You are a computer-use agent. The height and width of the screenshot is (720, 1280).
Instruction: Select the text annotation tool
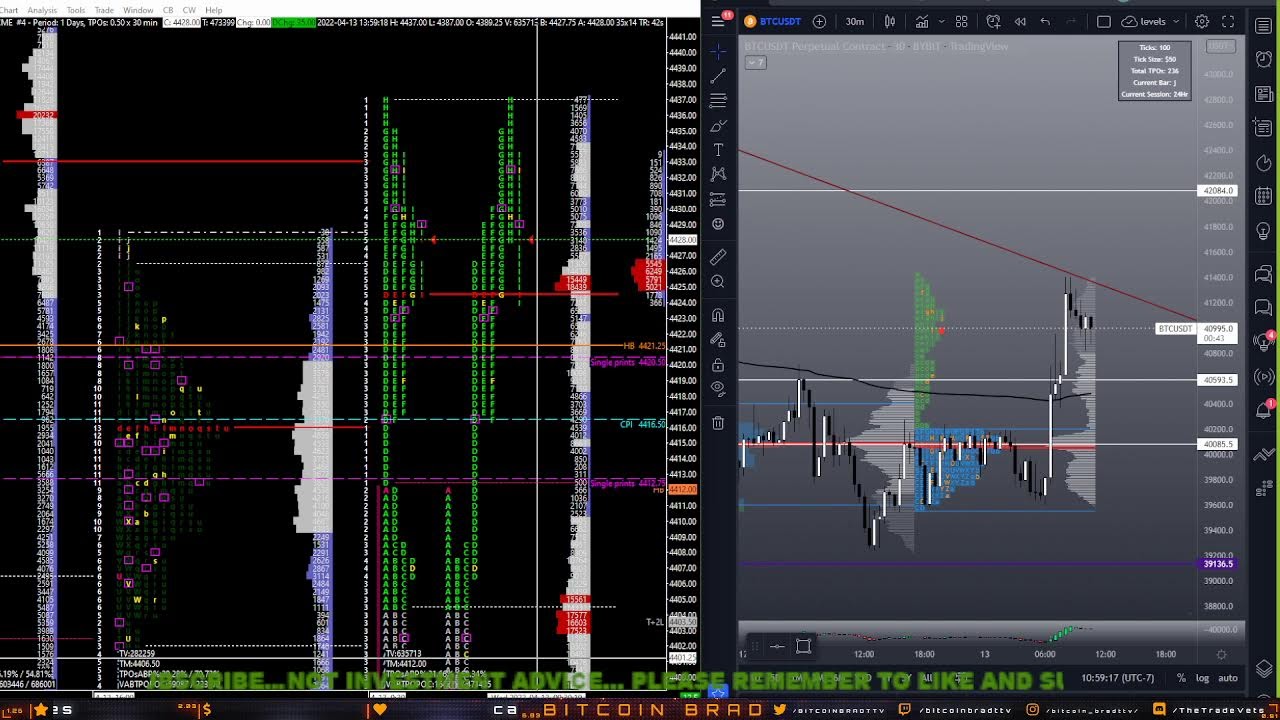(718, 150)
